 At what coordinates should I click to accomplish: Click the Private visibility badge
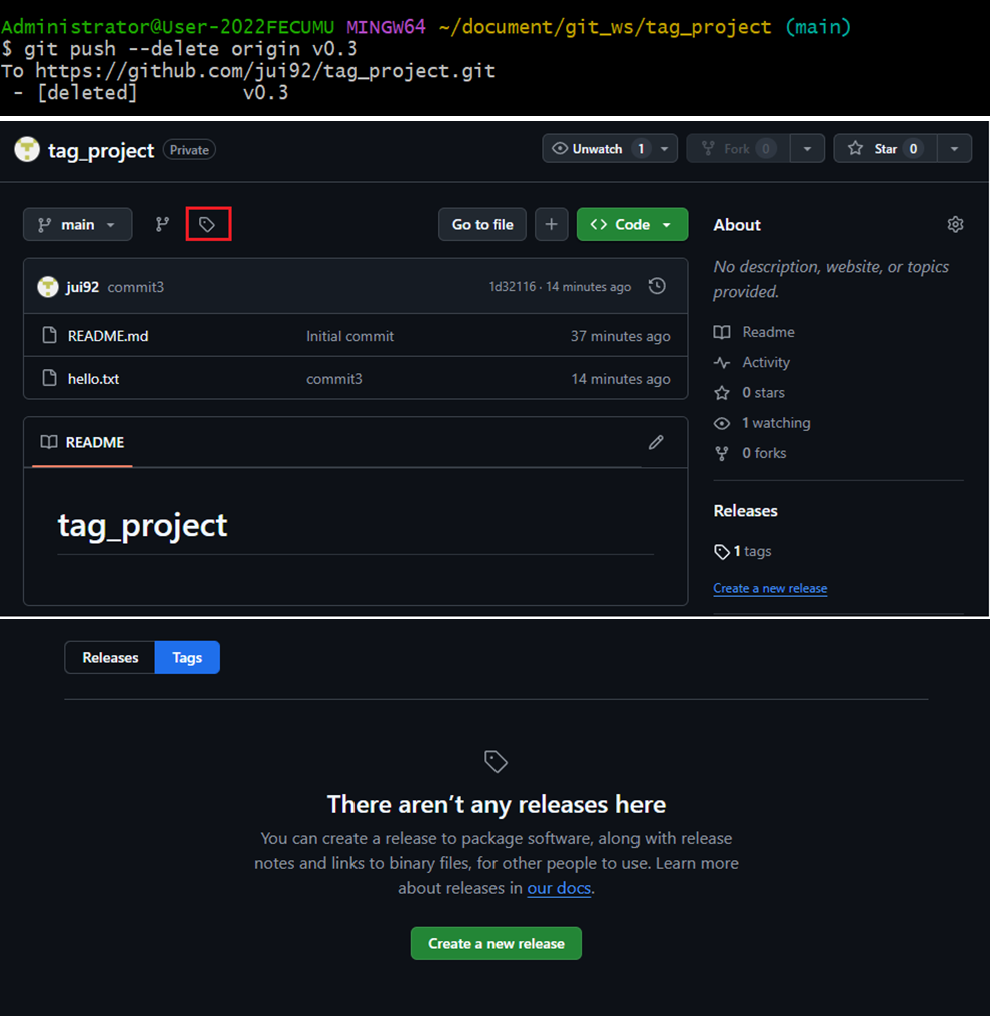tap(189, 150)
